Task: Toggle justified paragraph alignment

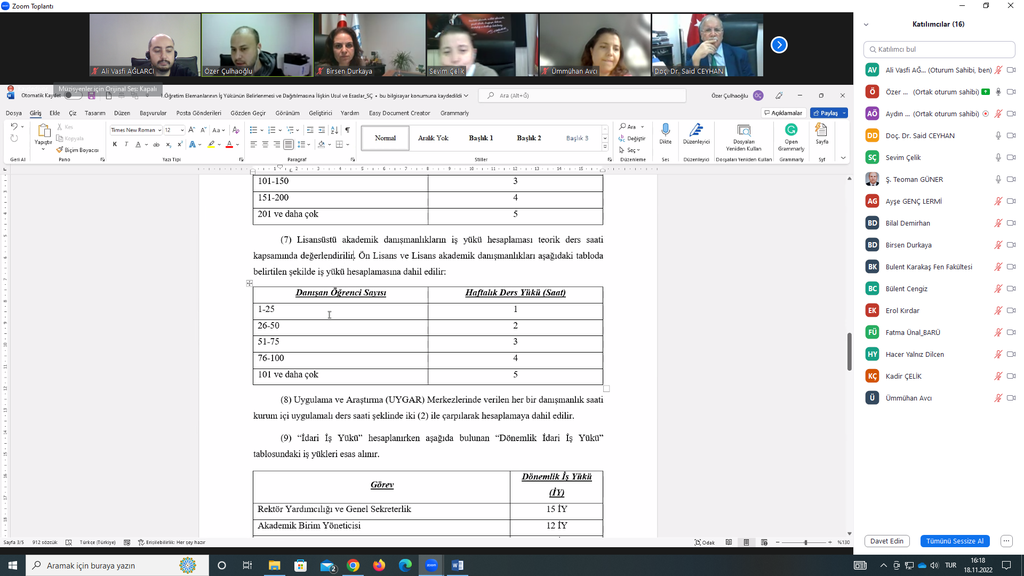Action: [x=289, y=144]
